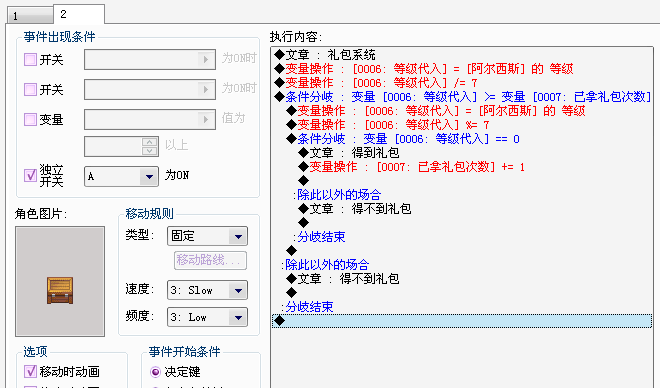Click the 移动路线... button
Screen dimensions: 660x388
210,260
